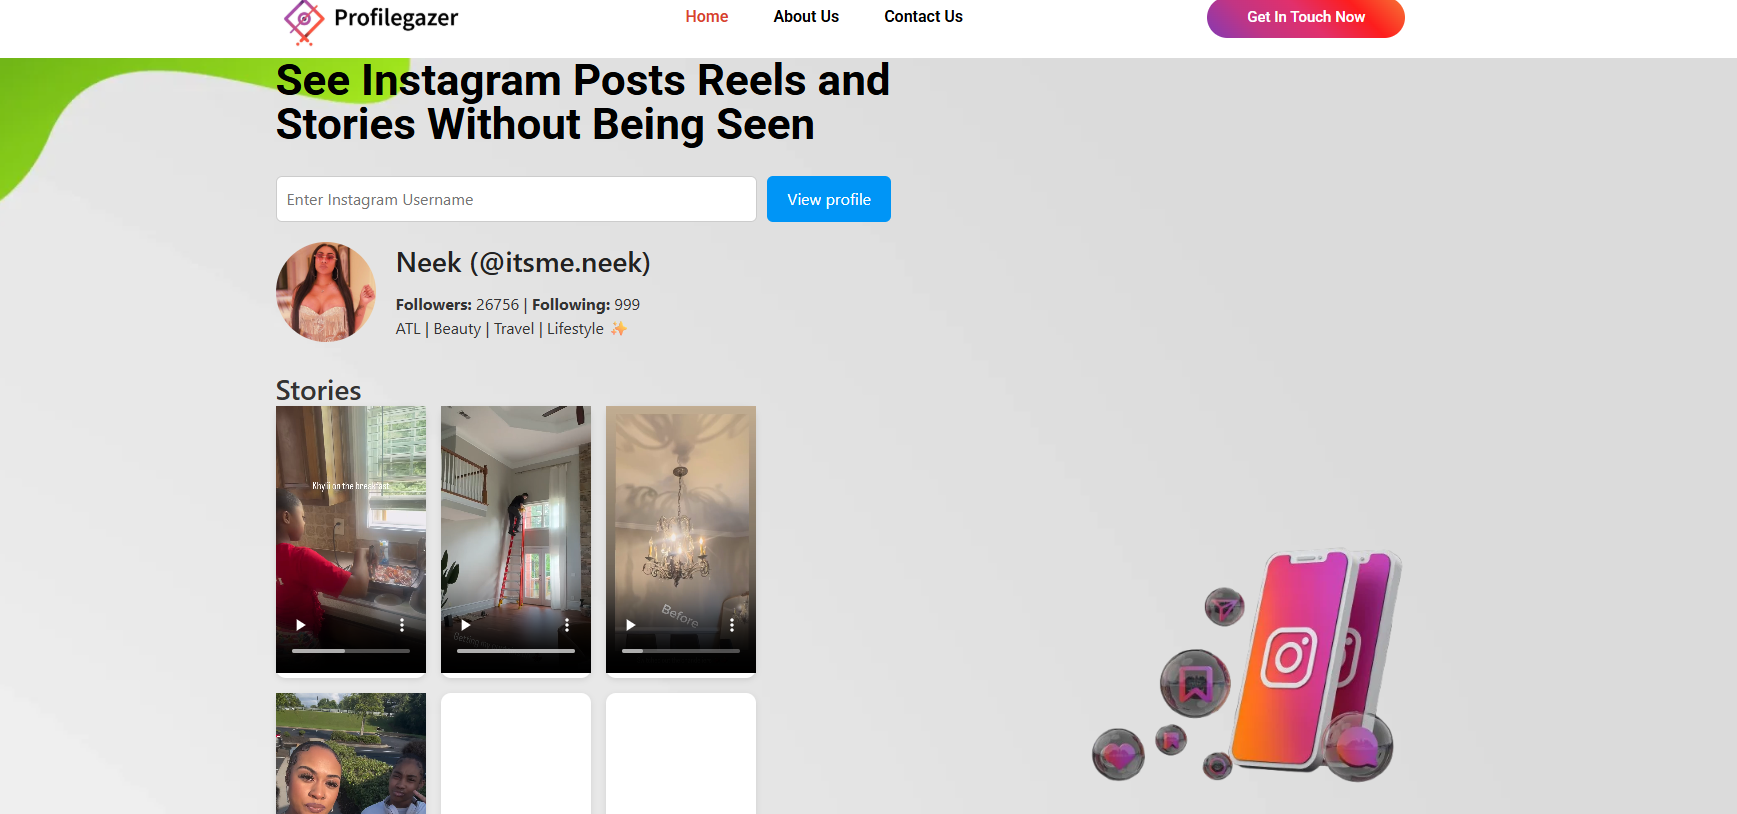Click the Following: 999 text
Screen dimensions: 1737x814
click(586, 305)
